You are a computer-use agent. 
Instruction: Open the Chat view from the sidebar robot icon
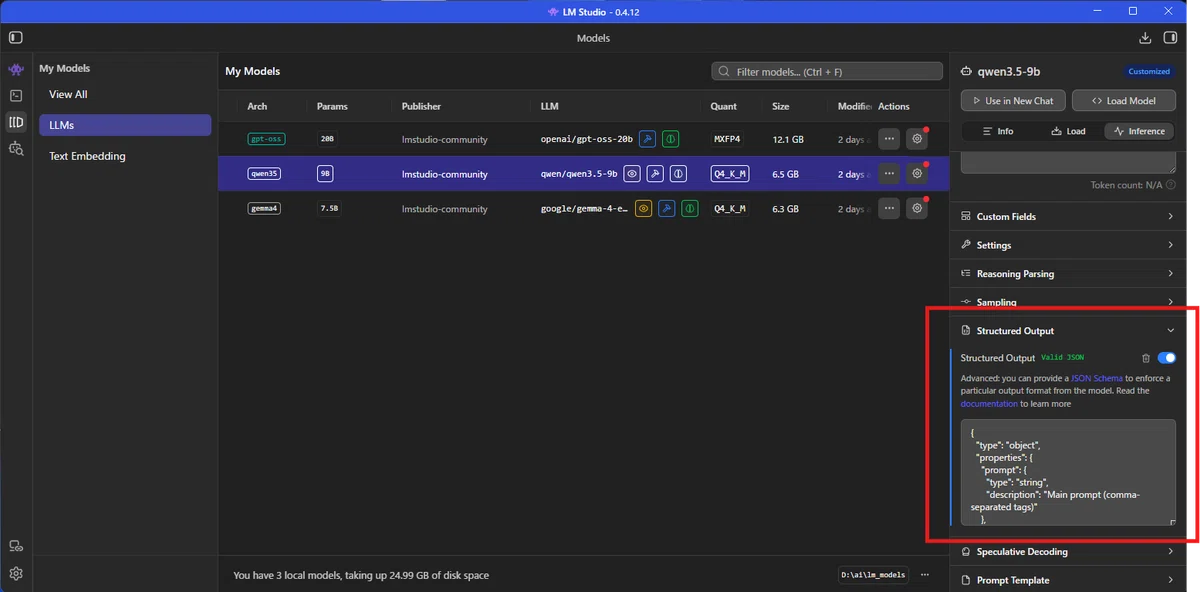coord(15,69)
